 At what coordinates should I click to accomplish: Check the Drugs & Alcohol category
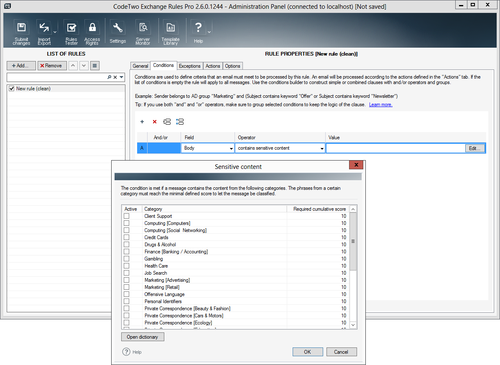[x=127, y=244]
